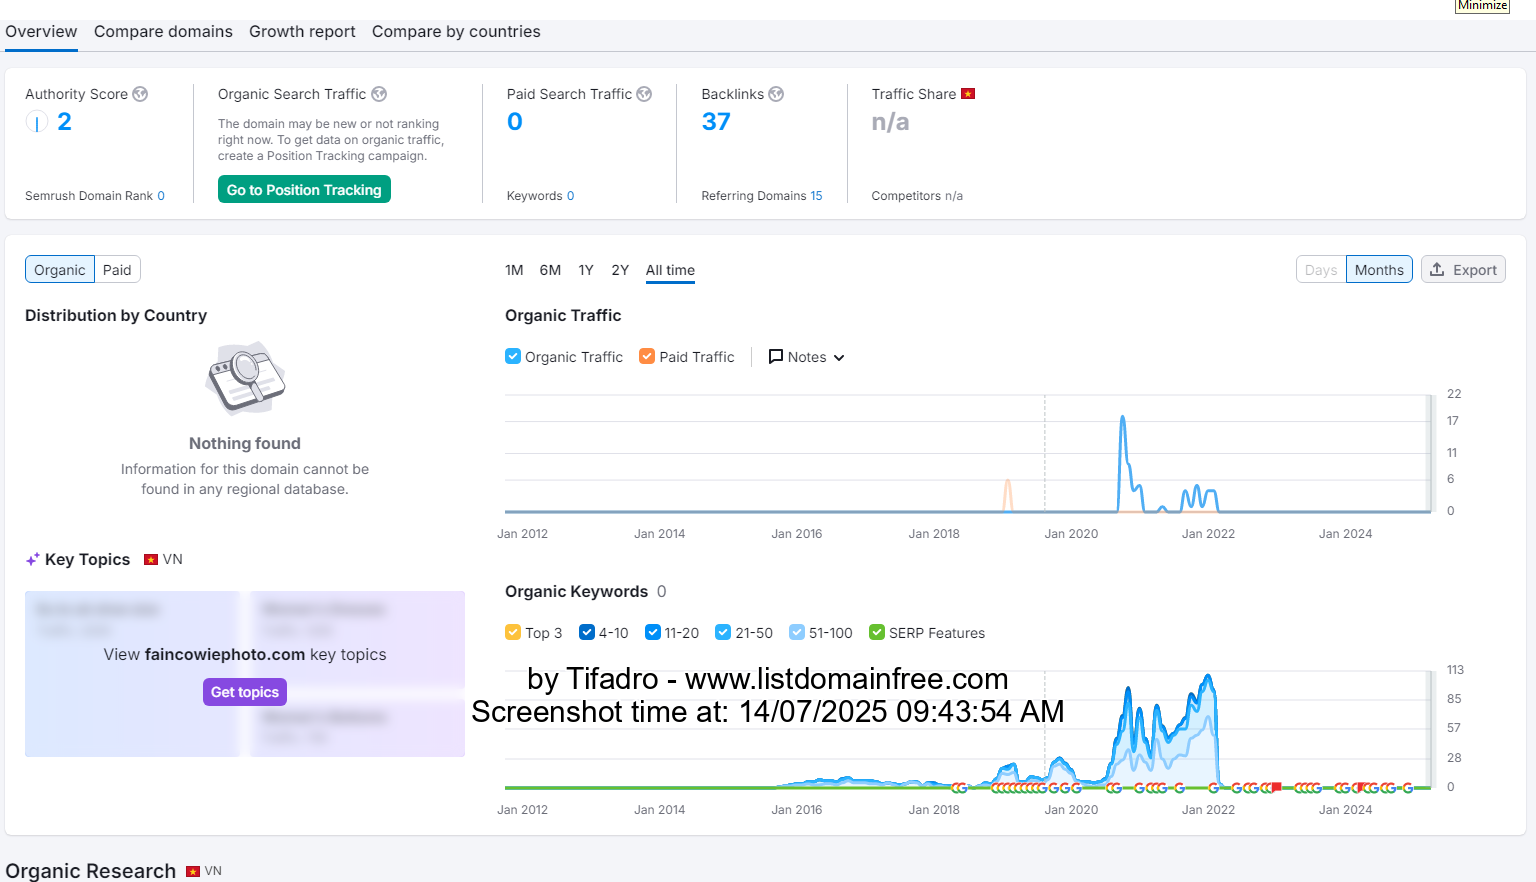This screenshot has width=1536, height=882.
Task: Uncheck Organic Traffic checkbox
Action: 513,356
